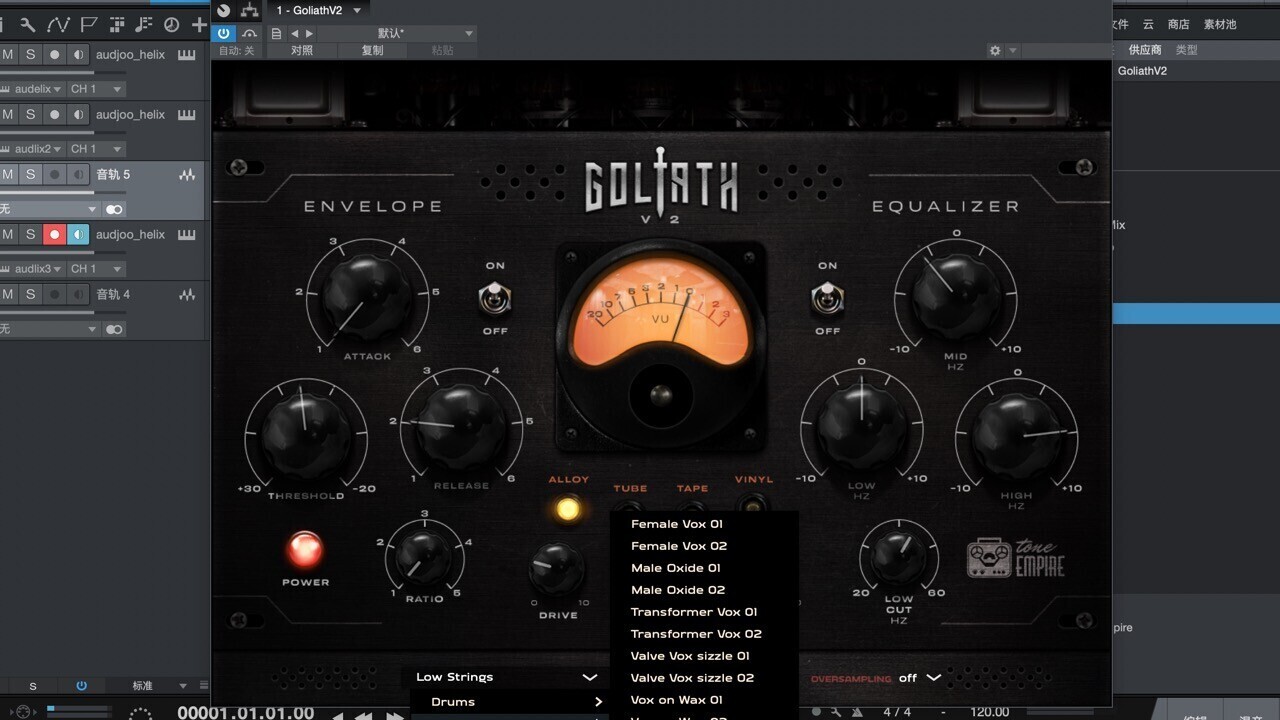Screen dimensions: 1280x720
Task: Select the ALLOY saturation lamp
Action: (568, 509)
